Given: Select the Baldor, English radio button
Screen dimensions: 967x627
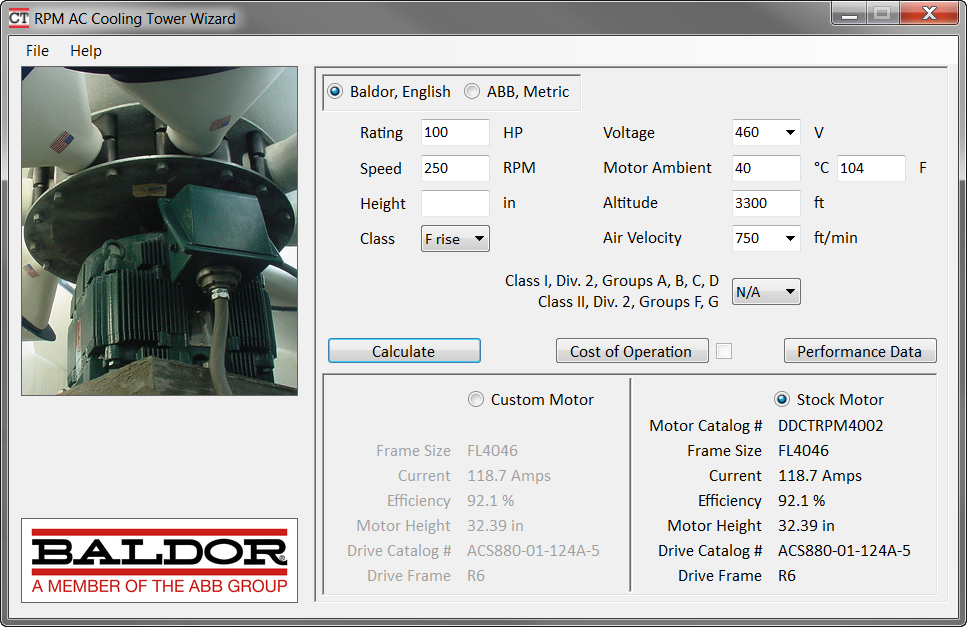Looking at the screenshot, I should coord(335,91).
